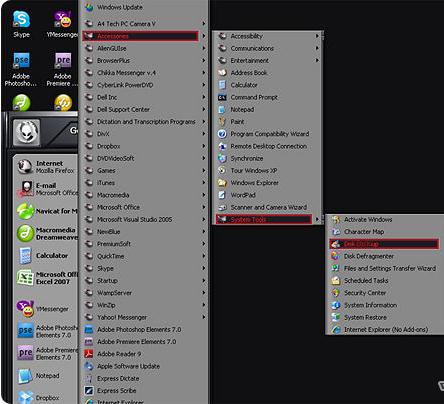Open Microsoft Office Excel 2007 shortcut
Viewport: 444px width, 404px height.
tap(47, 278)
